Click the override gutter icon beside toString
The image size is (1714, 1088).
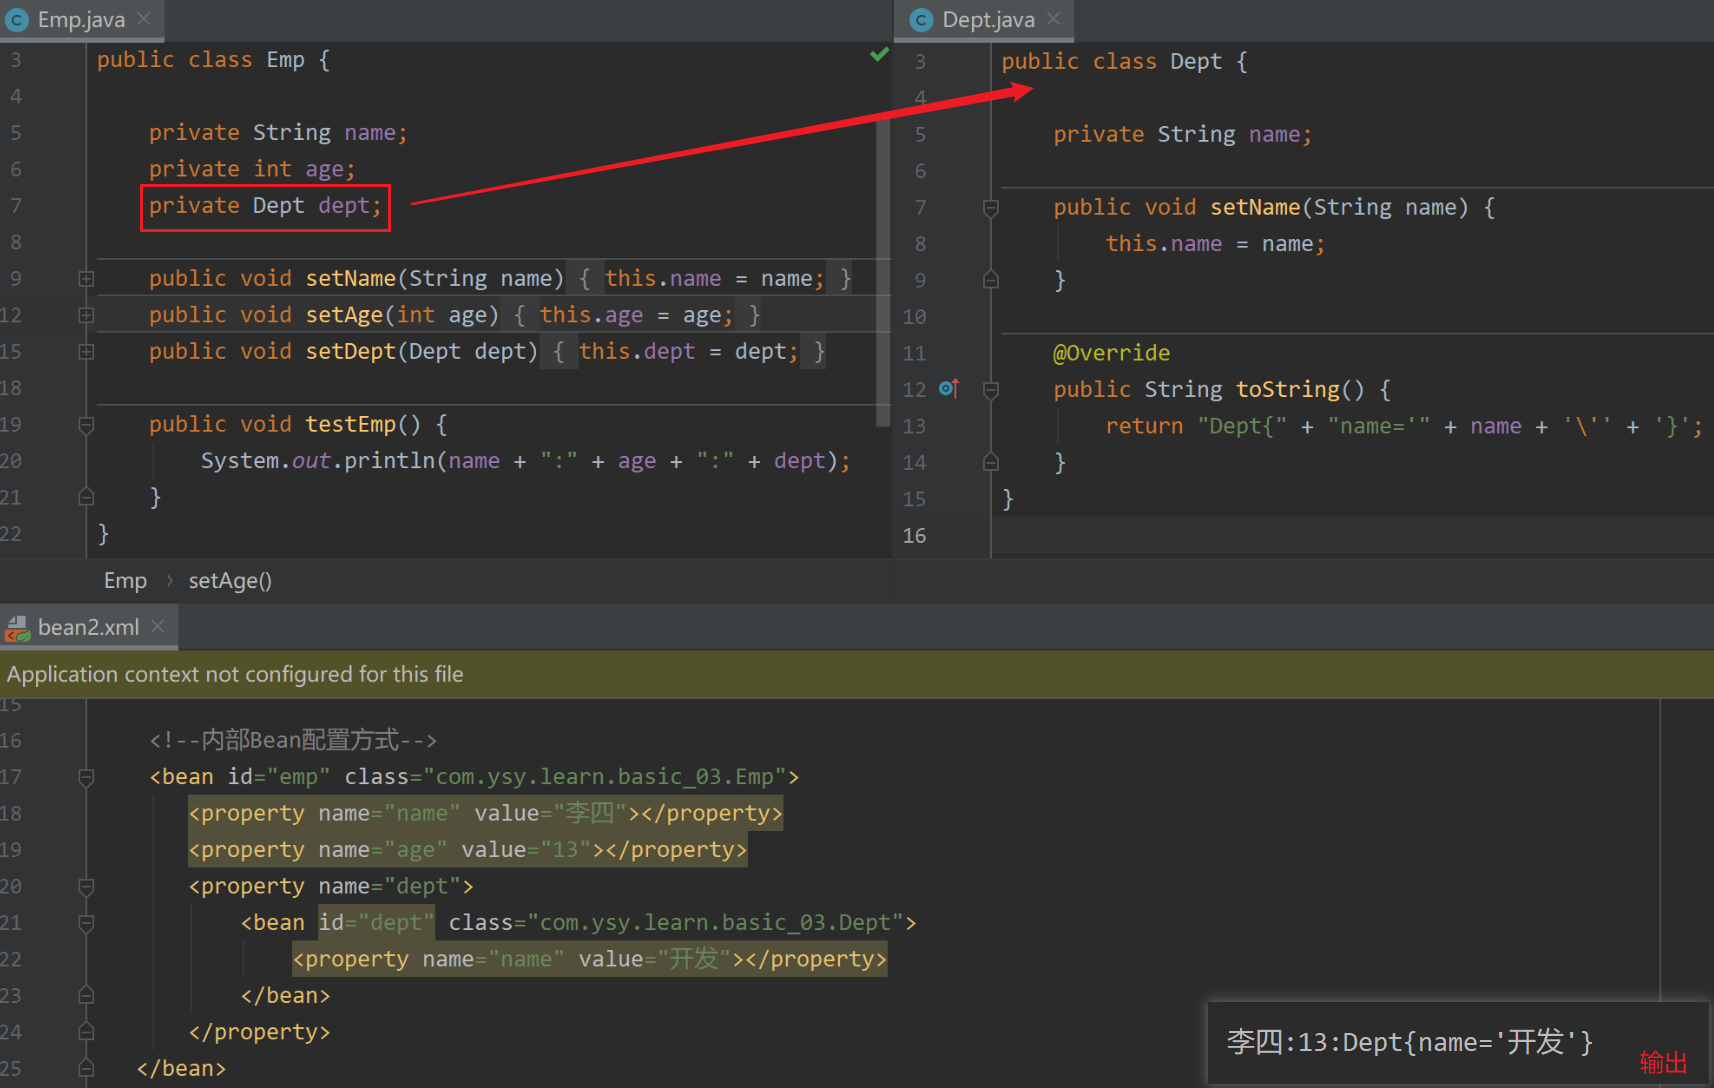[949, 388]
